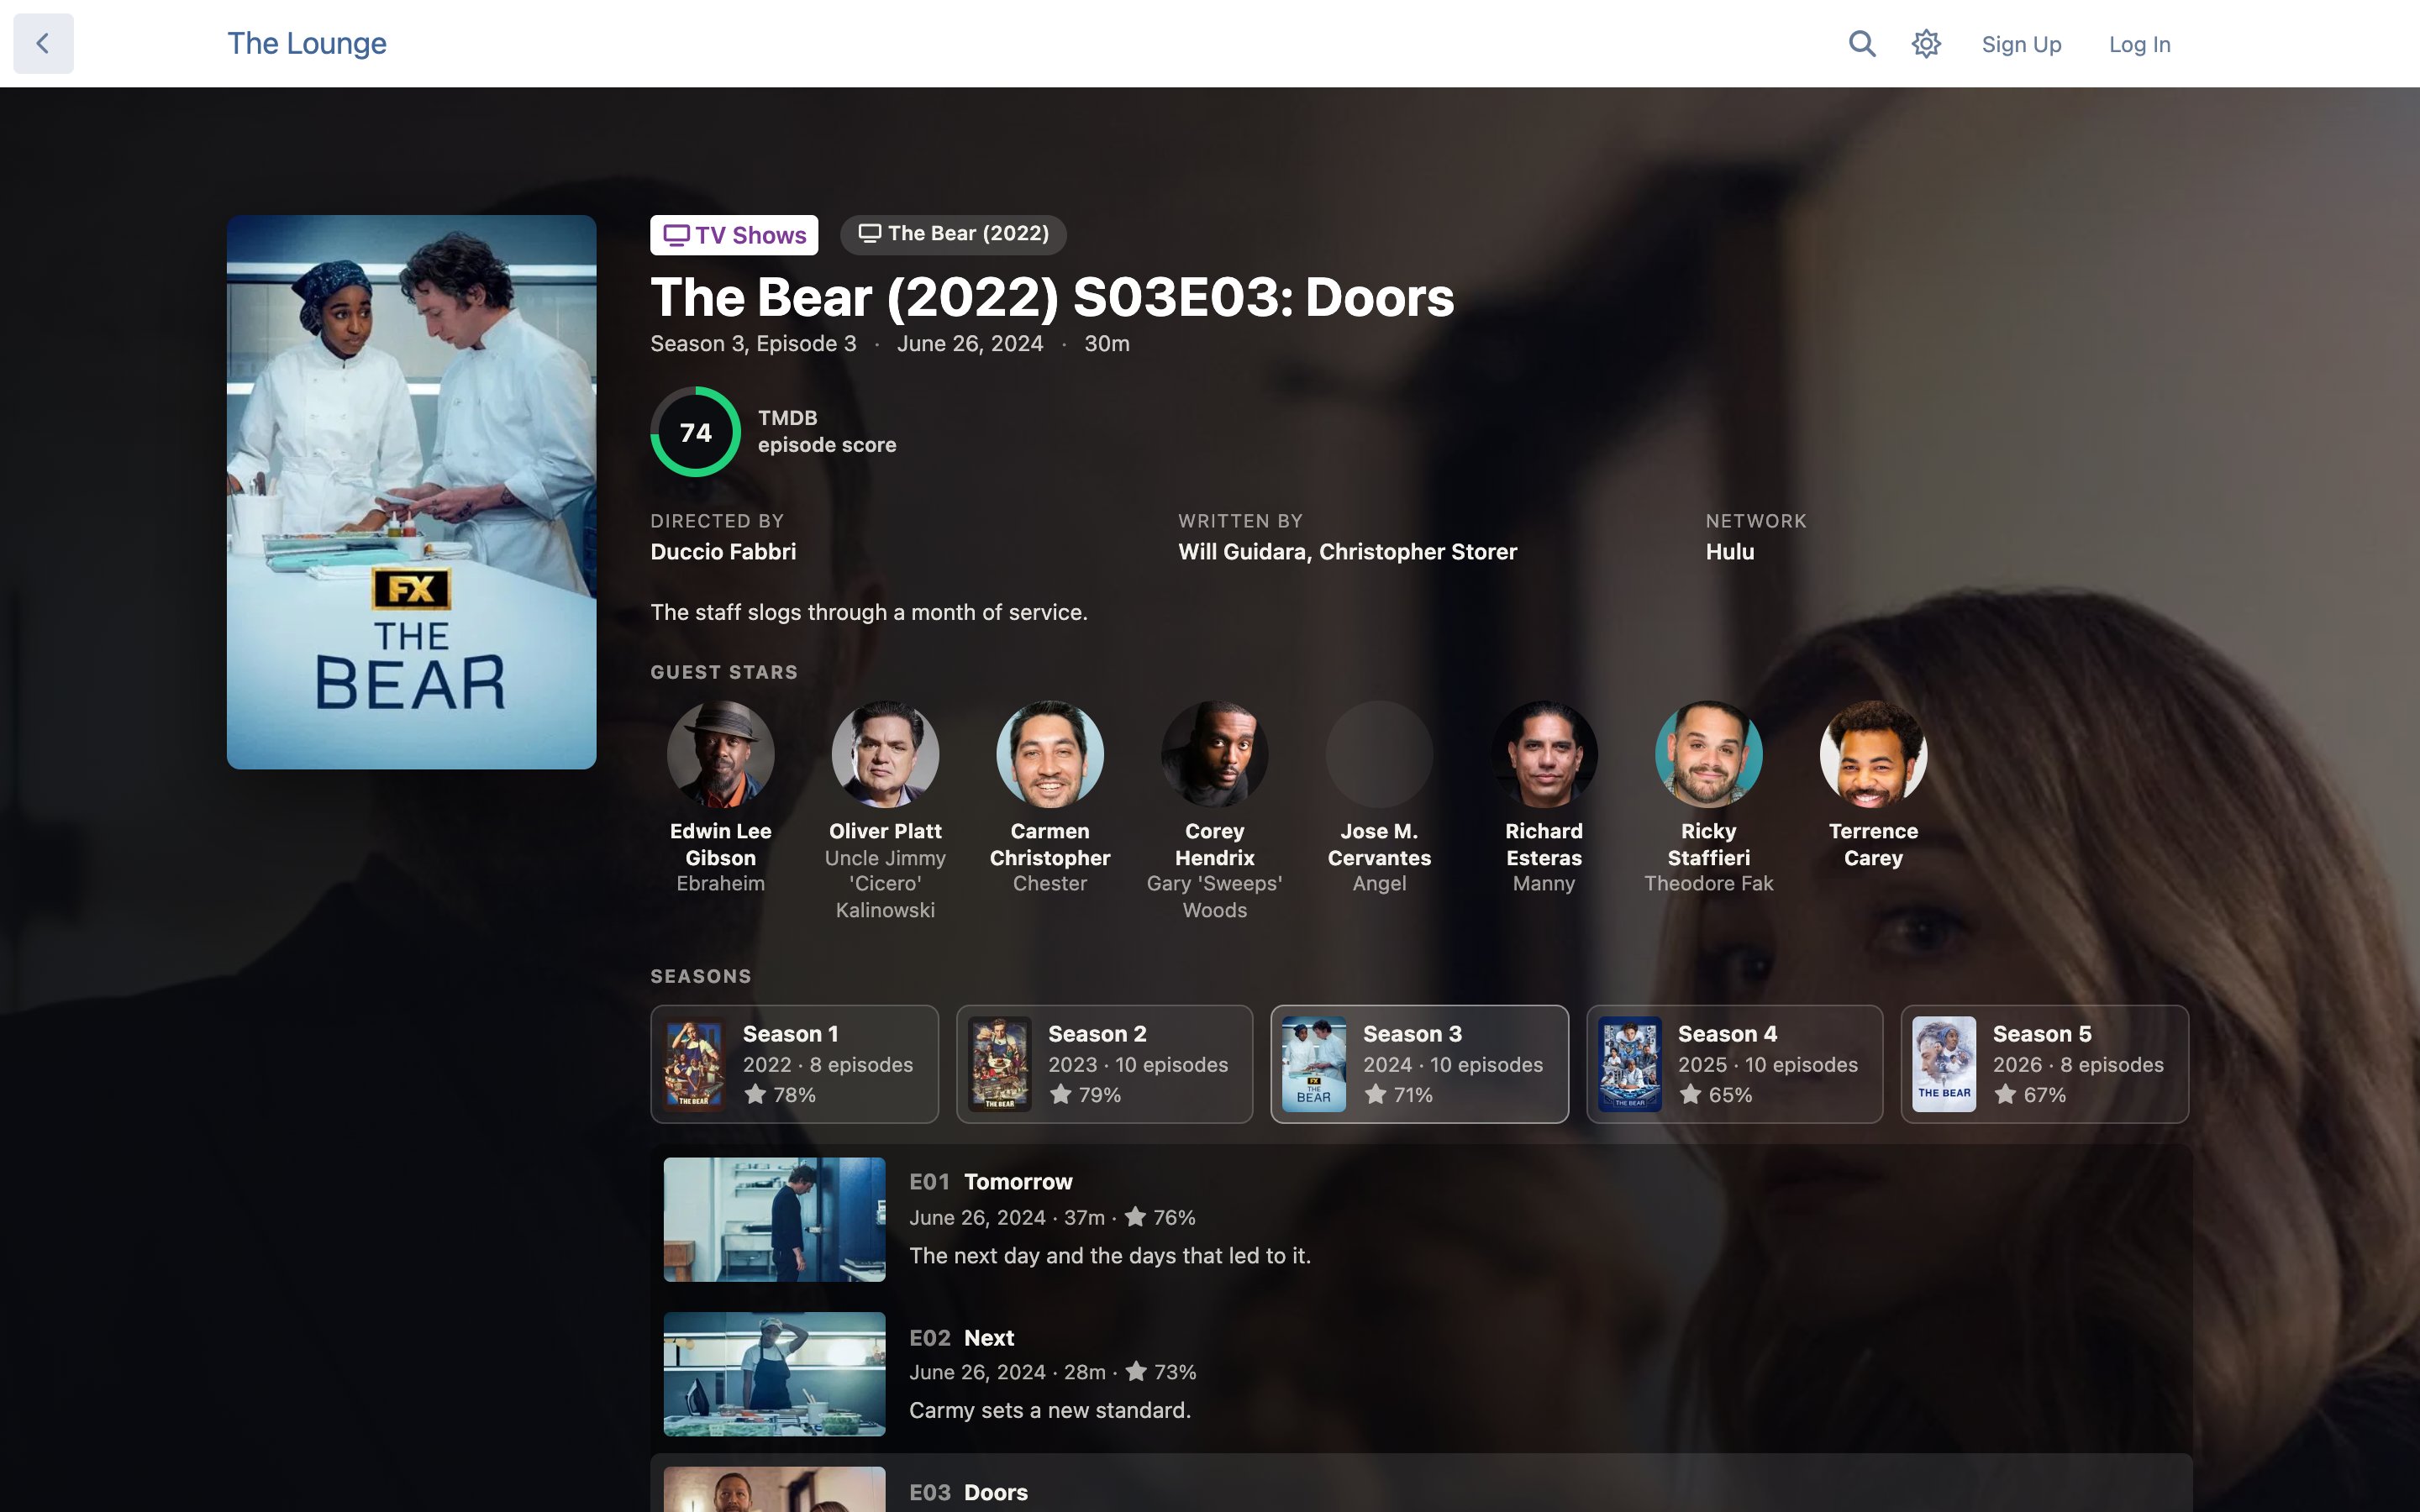Click writers 'Will Guidara, Christopher Storer'
Screen dimensions: 2420x1512
1347,552
